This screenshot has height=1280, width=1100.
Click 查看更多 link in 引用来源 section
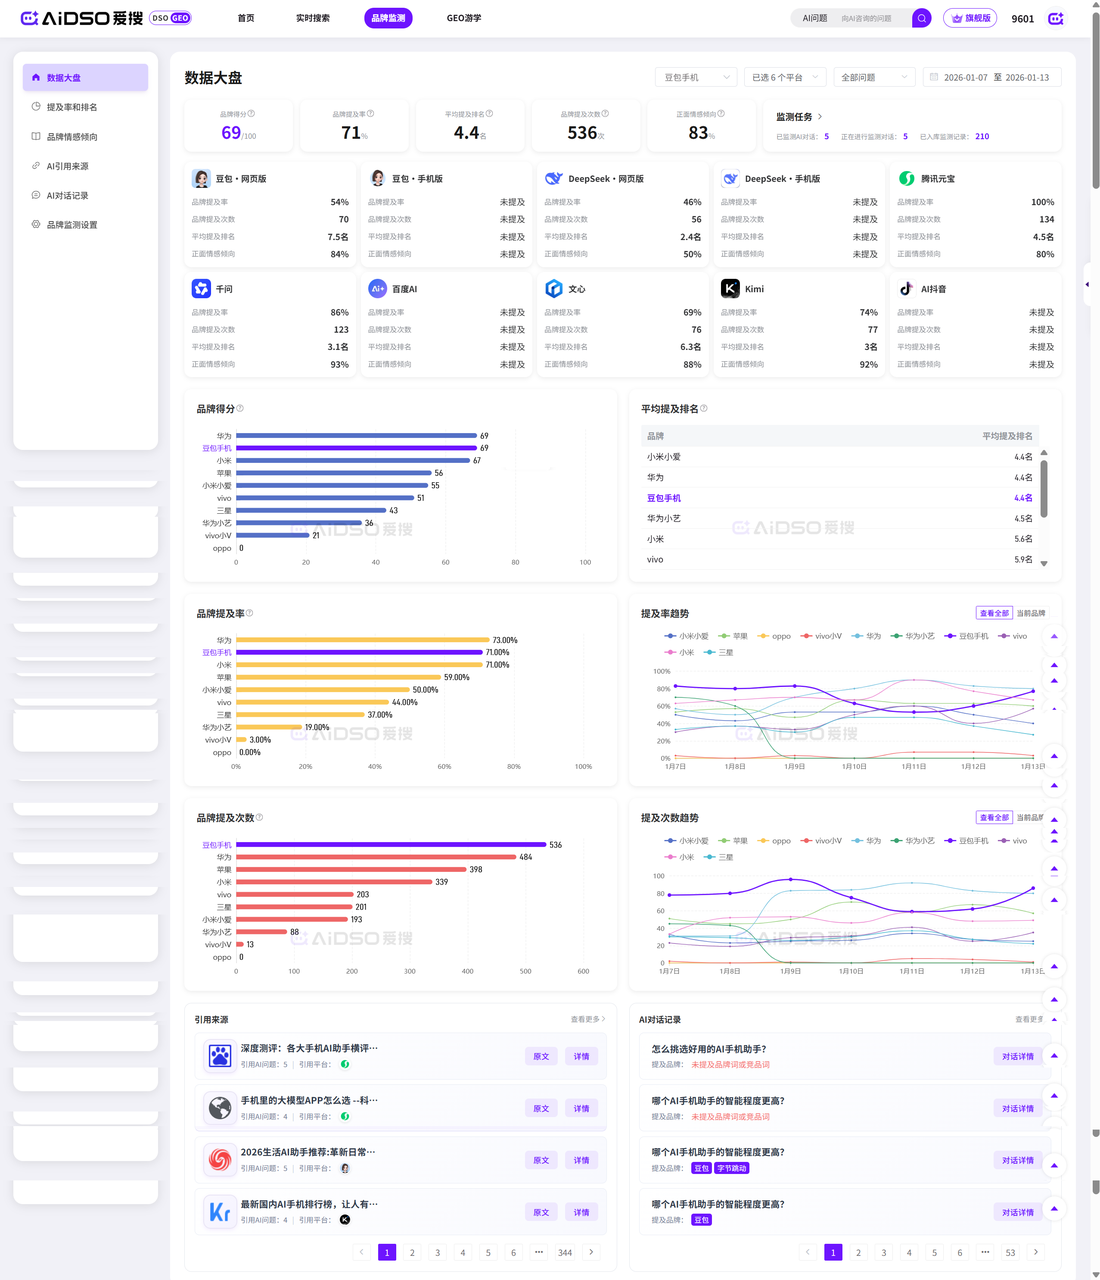coord(587,1019)
